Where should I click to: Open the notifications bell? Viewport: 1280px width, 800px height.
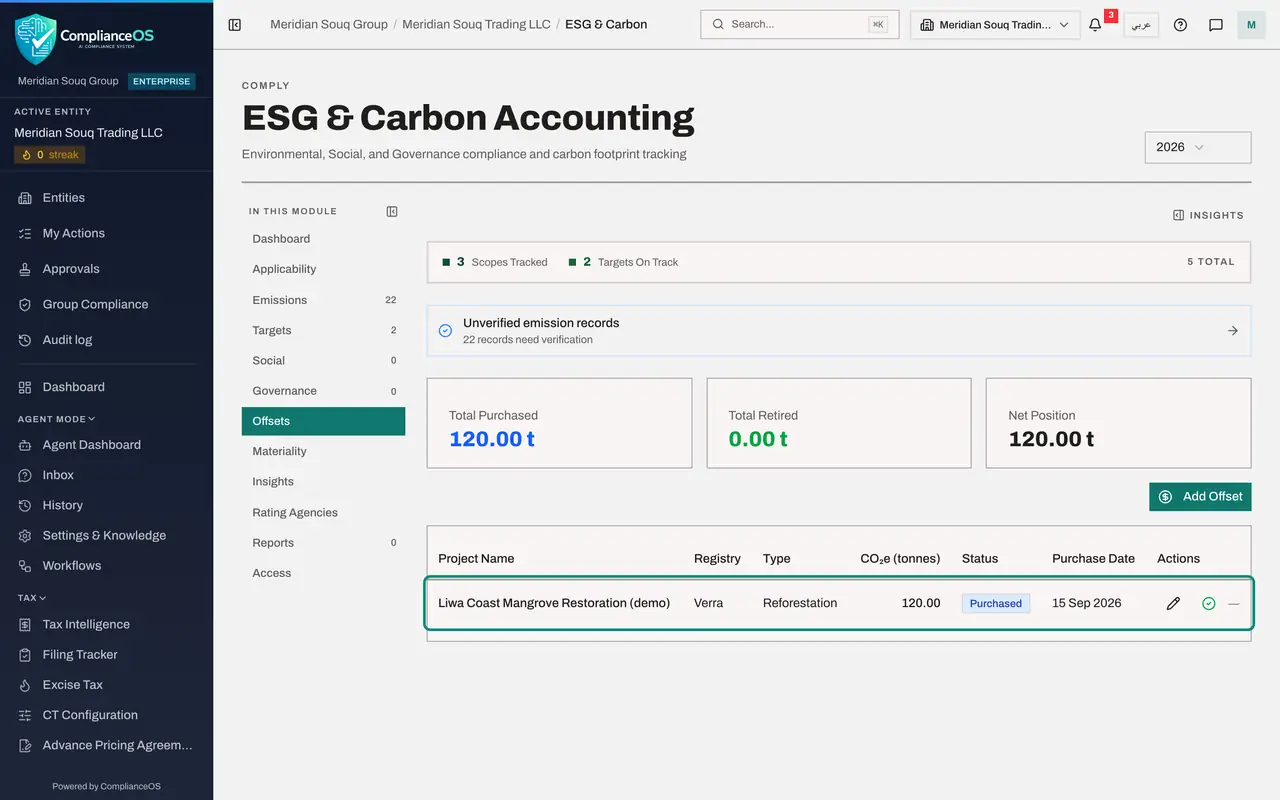[1095, 25]
